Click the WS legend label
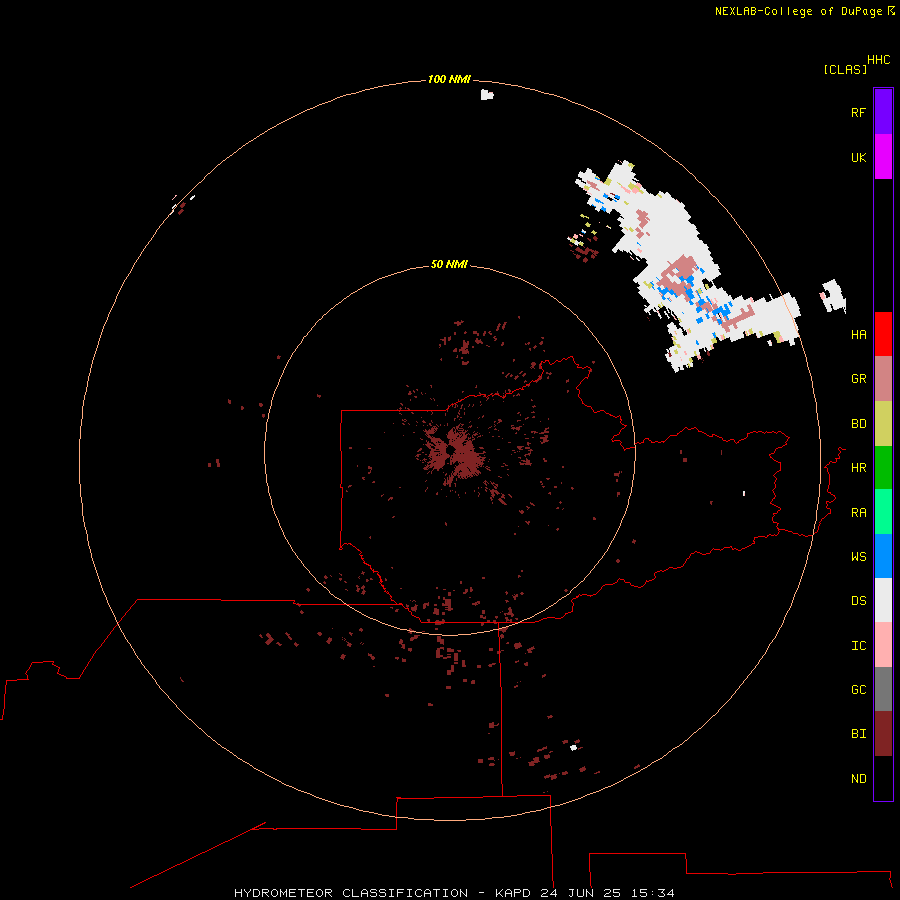Image resolution: width=900 pixels, height=900 pixels. point(859,557)
